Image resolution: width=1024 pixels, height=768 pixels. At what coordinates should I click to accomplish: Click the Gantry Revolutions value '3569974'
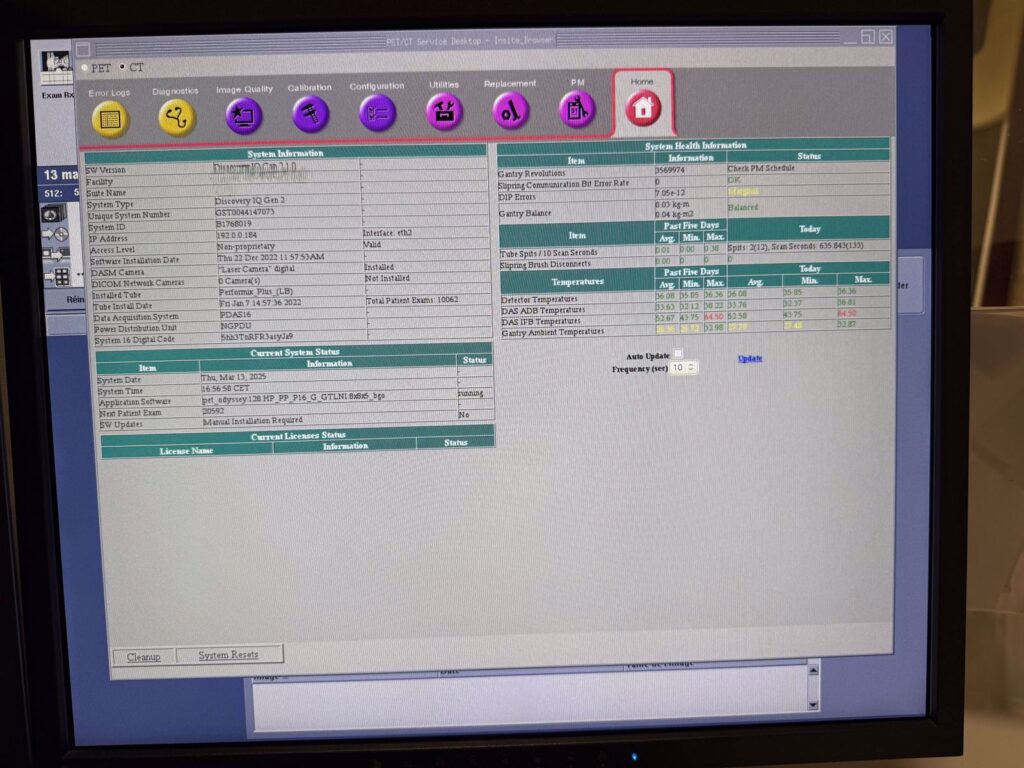click(x=670, y=170)
